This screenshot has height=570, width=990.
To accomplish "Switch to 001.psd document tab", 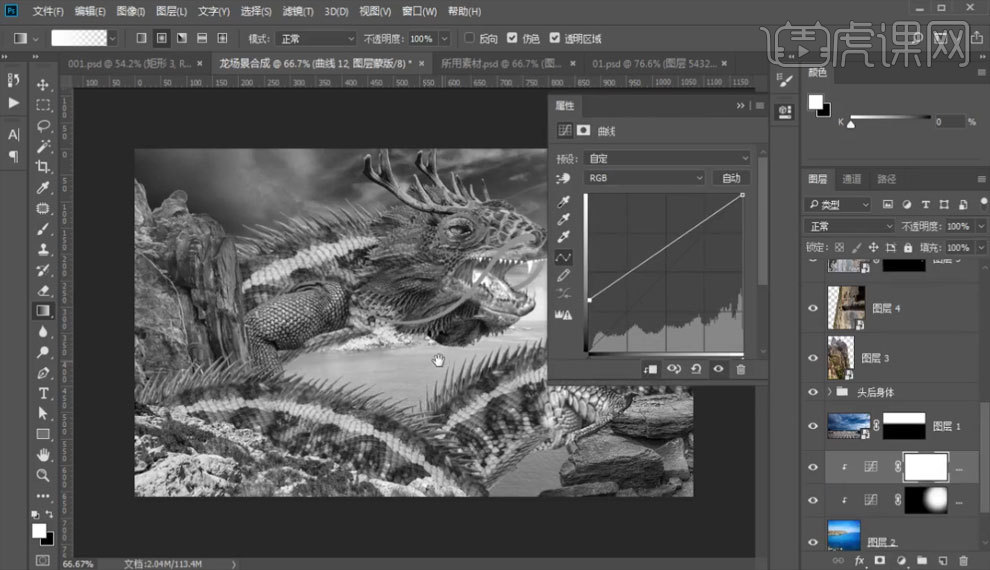I will click(x=129, y=64).
